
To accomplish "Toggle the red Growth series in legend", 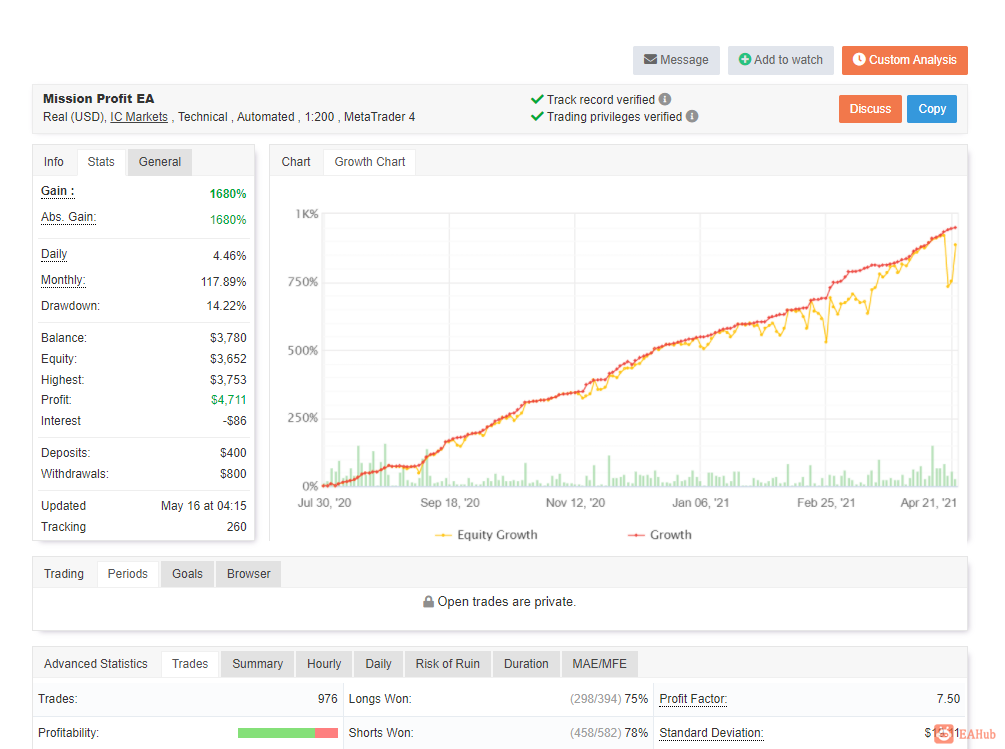I will click(x=660, y=535).
